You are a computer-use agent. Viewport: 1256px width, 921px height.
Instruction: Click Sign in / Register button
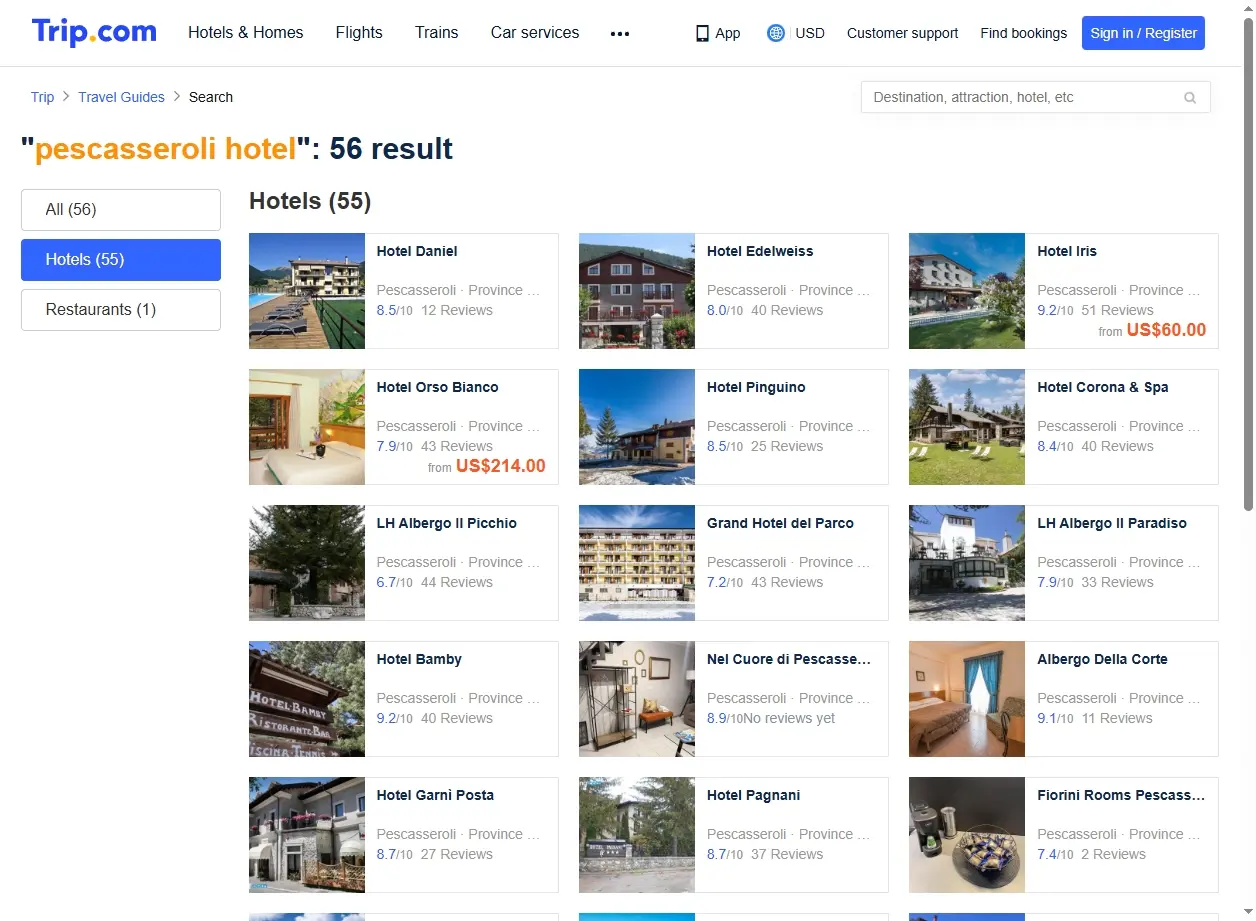[x=1143, y=33]
